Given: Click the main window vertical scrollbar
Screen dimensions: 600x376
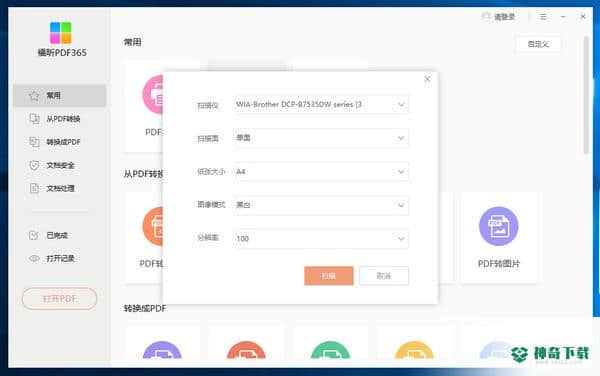Looking at the screenshot, I should [x=586, y=95].
